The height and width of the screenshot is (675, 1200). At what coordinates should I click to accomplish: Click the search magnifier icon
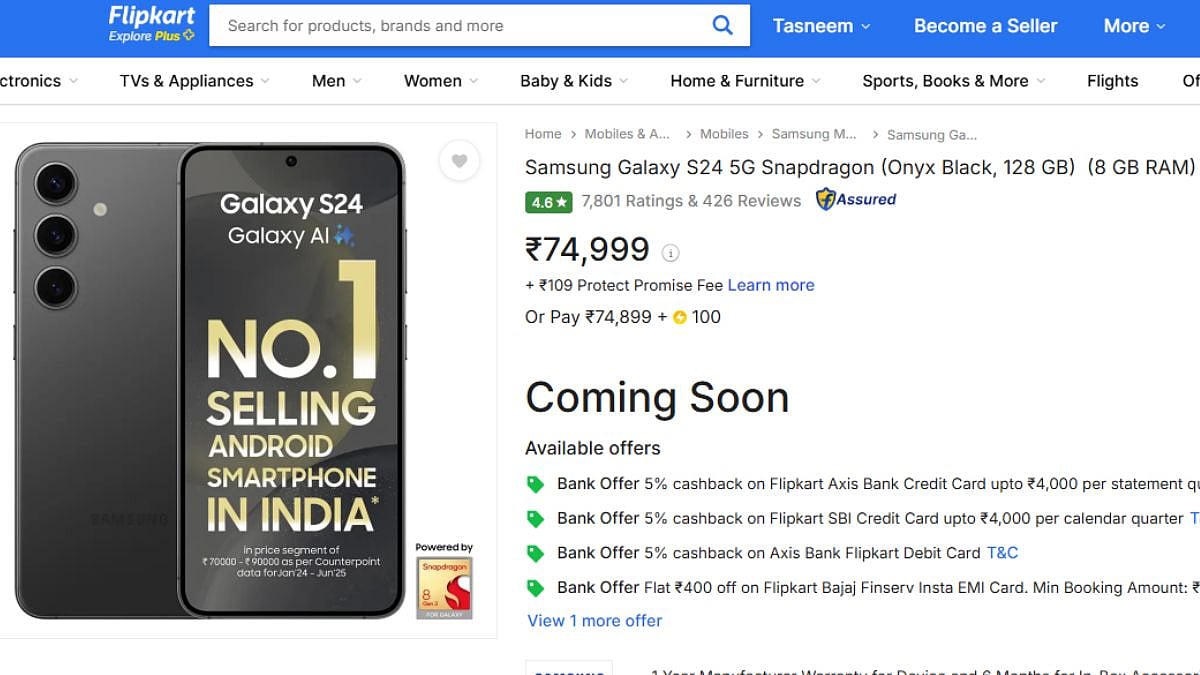pos(722,26)
